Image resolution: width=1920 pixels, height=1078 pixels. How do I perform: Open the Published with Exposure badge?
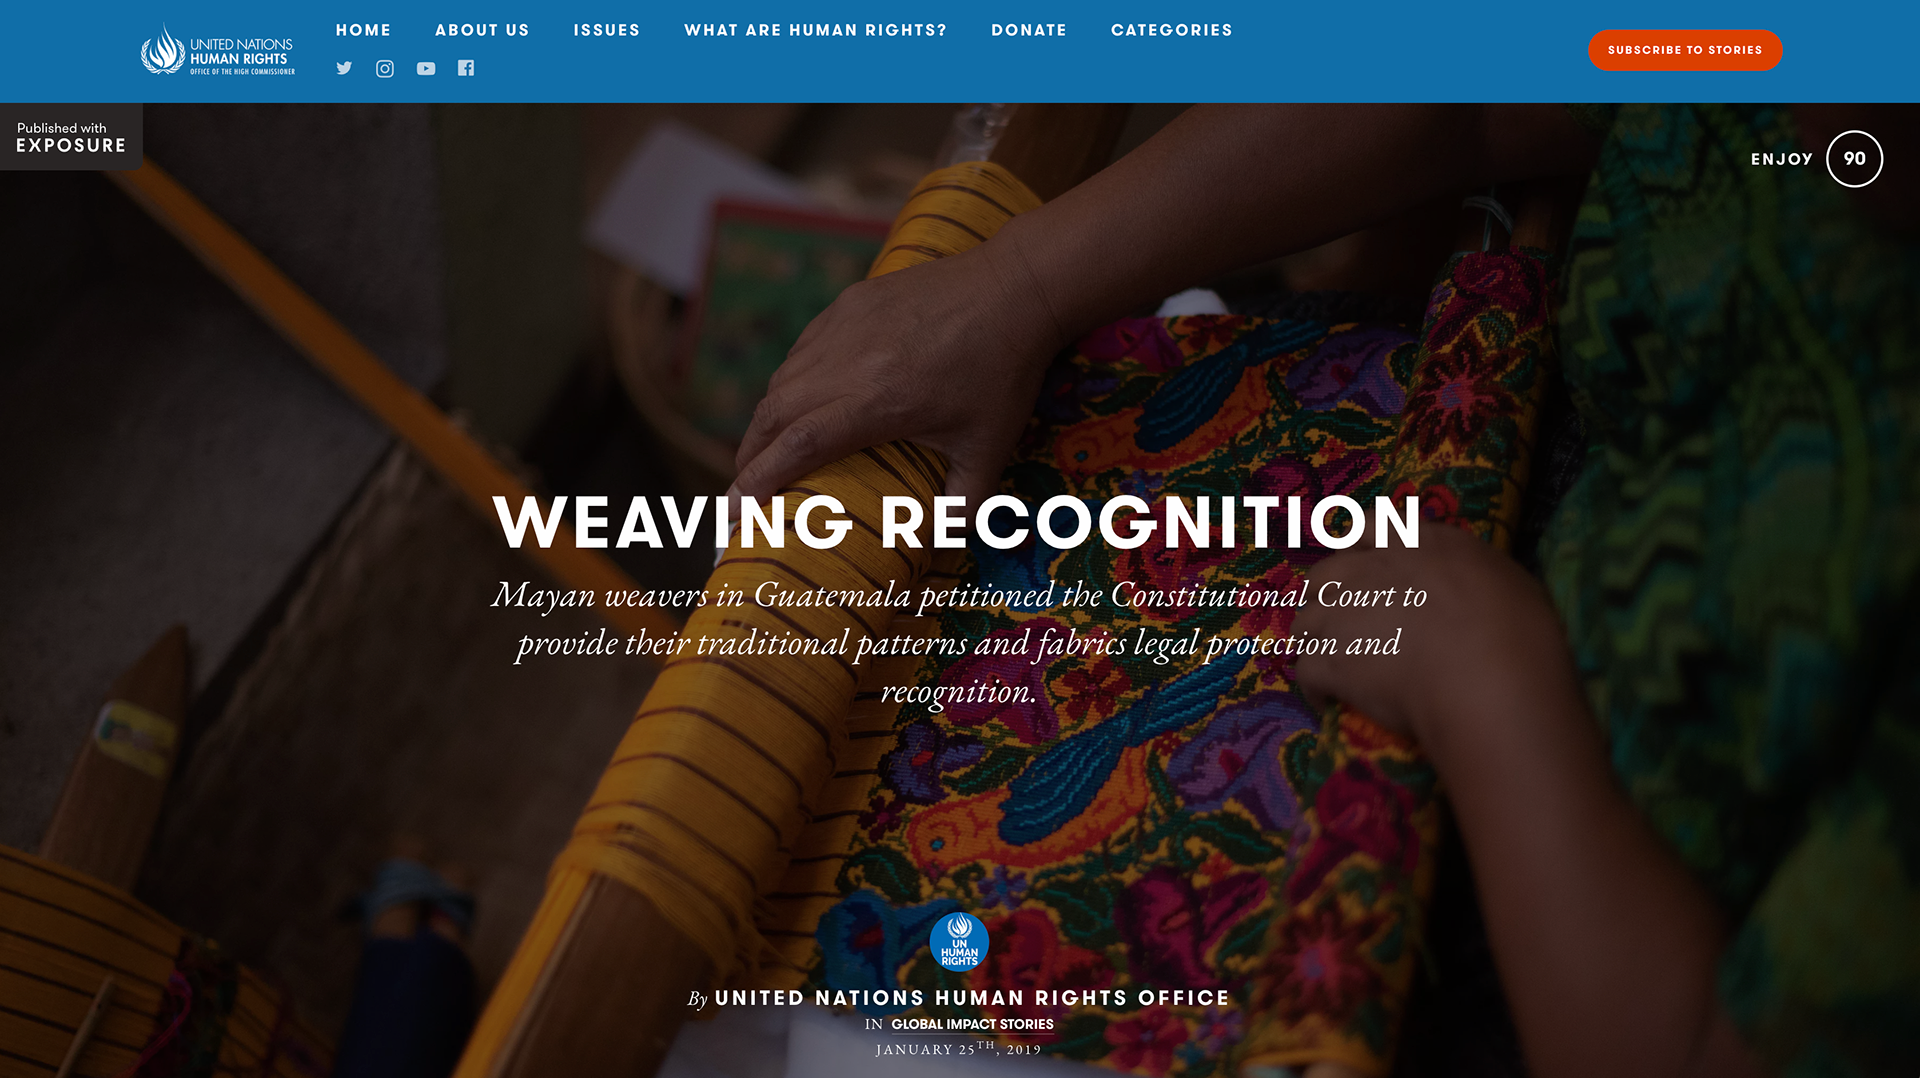coord(71,137)
